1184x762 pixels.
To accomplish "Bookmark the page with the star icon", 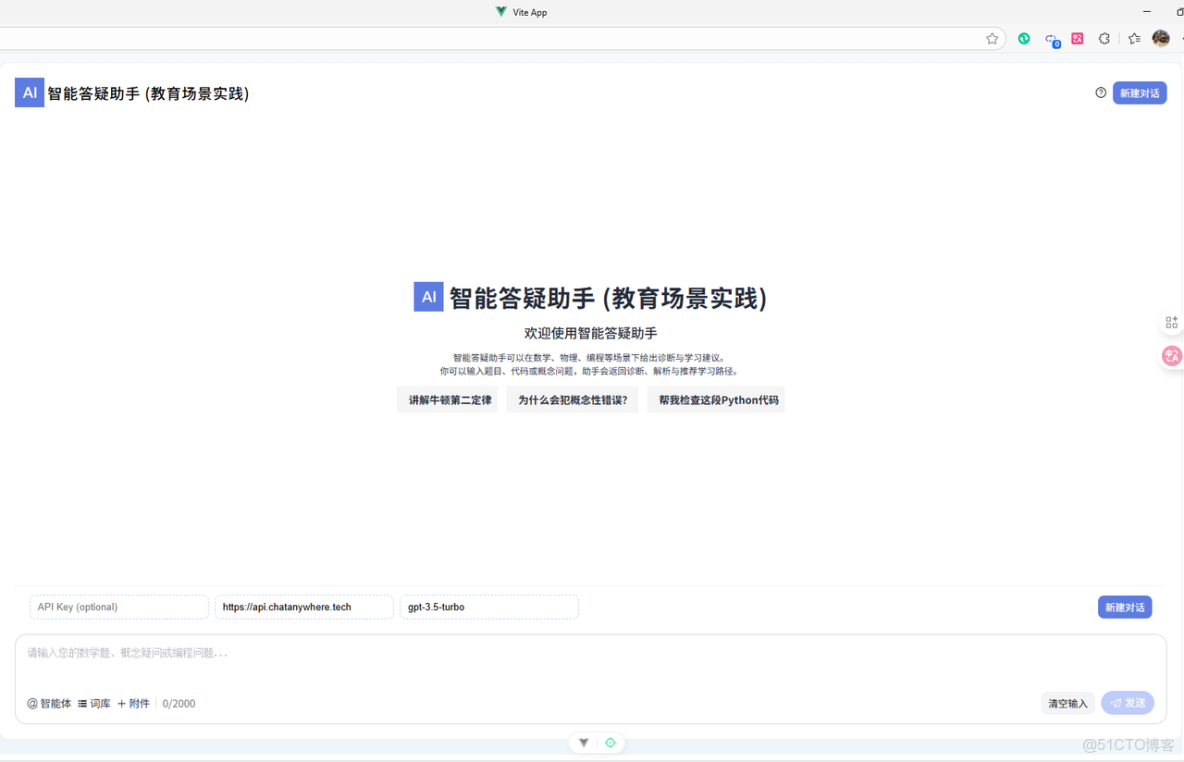I will pos(991,38).
